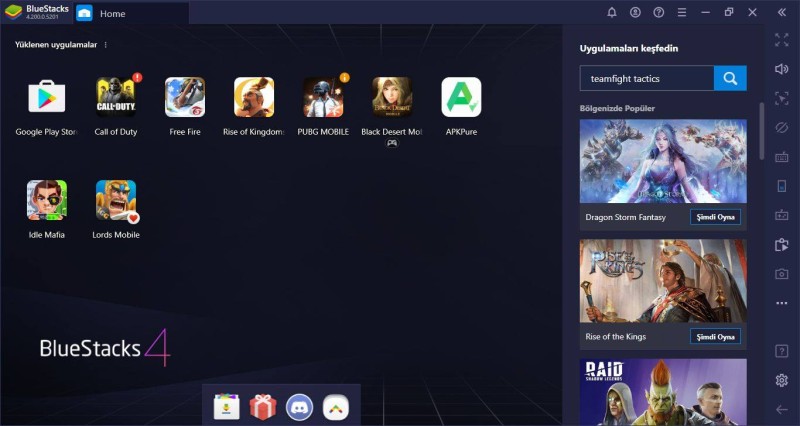Click the app search input field
This screenshot has height=426, width=800.
tap(646, 78)
